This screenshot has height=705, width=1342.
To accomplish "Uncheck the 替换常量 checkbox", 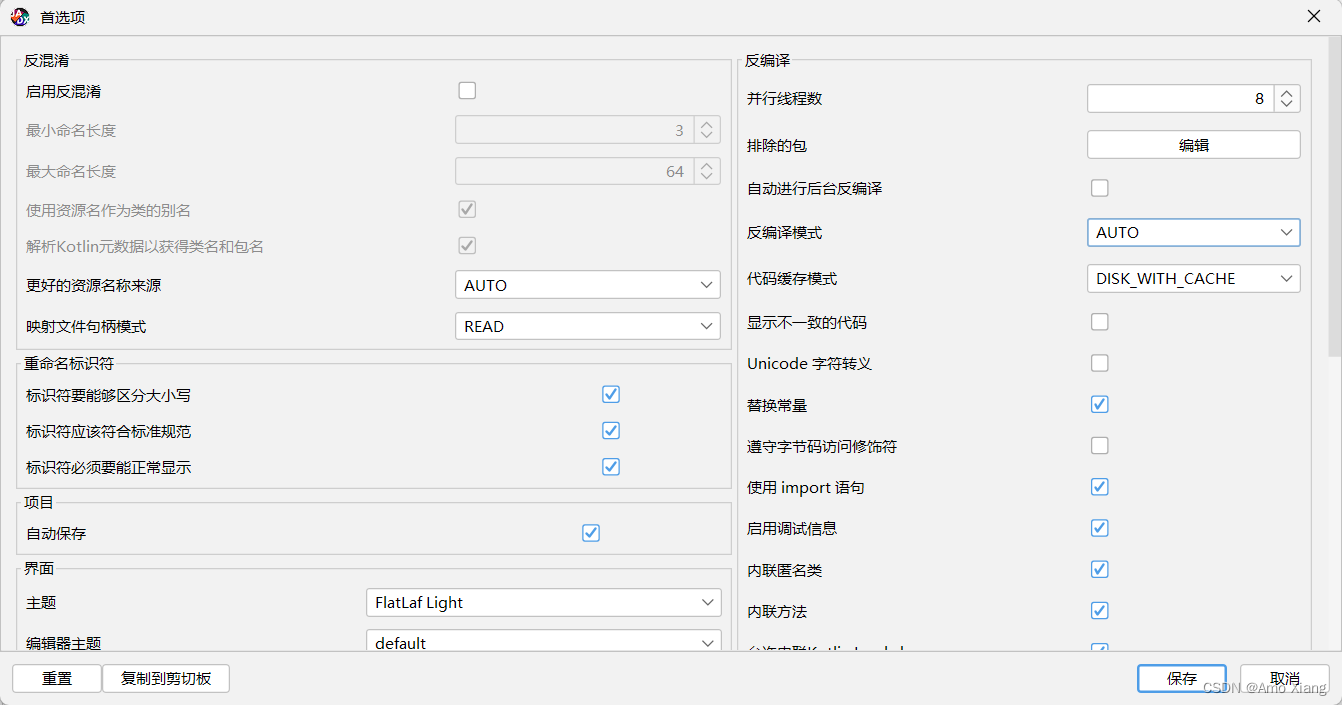I will [x=1100, y=405].
